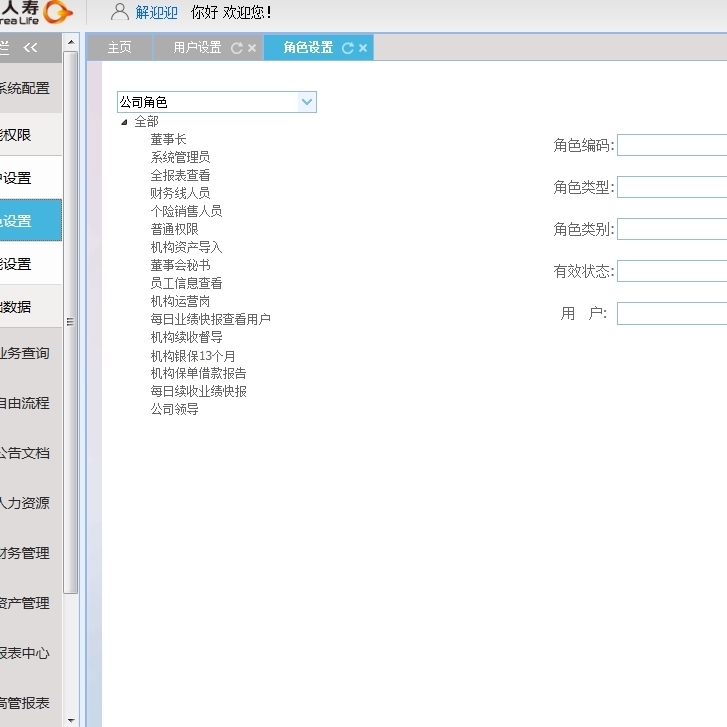The height and width of the screenshot is (727, 727).
Task: Switch to the 用户设置 tab
Action: 197,48
